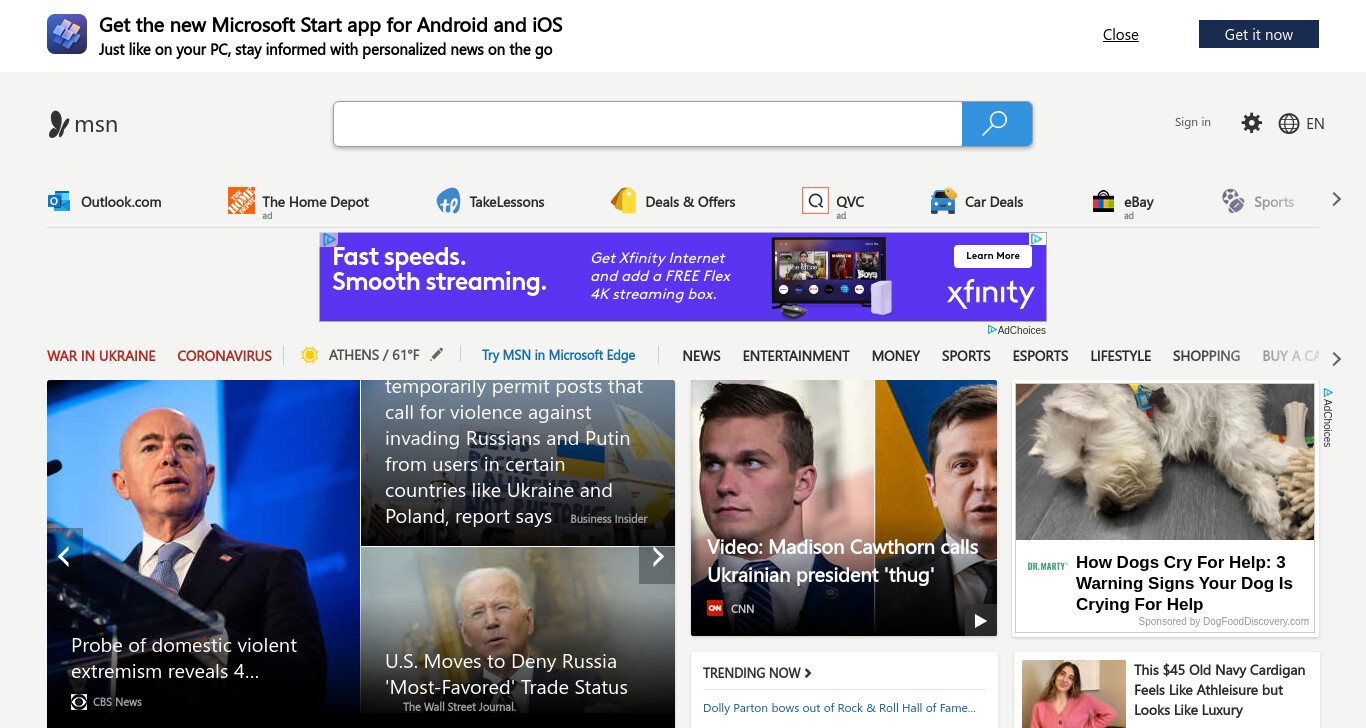This screenshot has width=1366, height=728.
Task: Click the QVC icon
Action: pos(815,201)
